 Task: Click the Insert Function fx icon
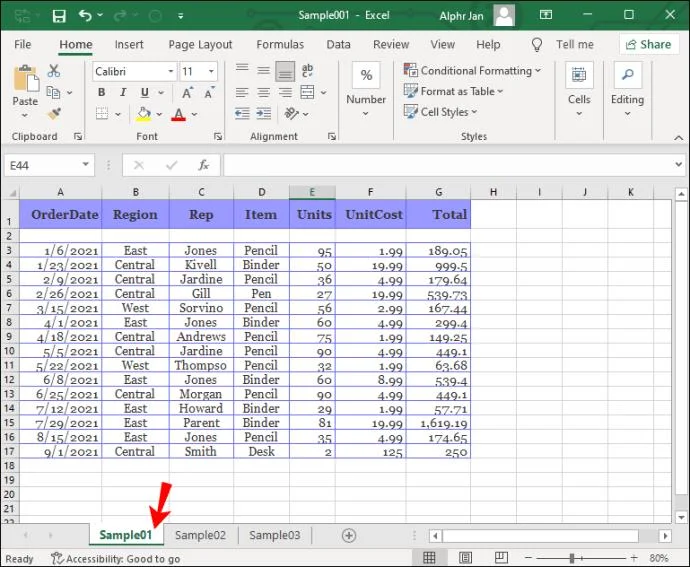[x=203, y=165]
